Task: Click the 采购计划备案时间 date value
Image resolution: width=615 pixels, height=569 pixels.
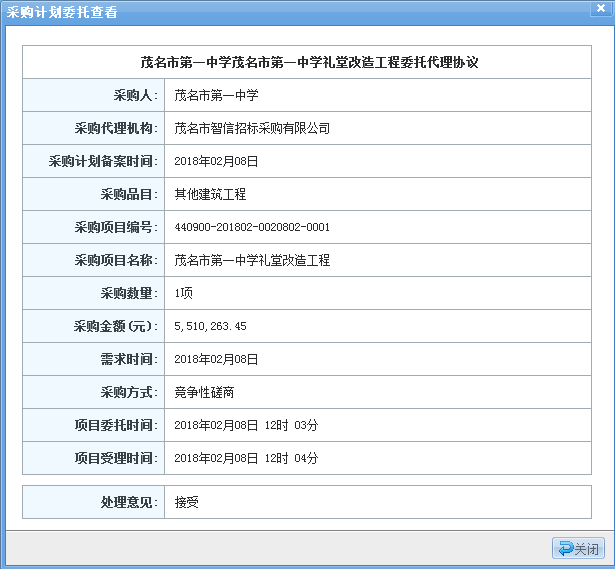Action: pos(216,161)
